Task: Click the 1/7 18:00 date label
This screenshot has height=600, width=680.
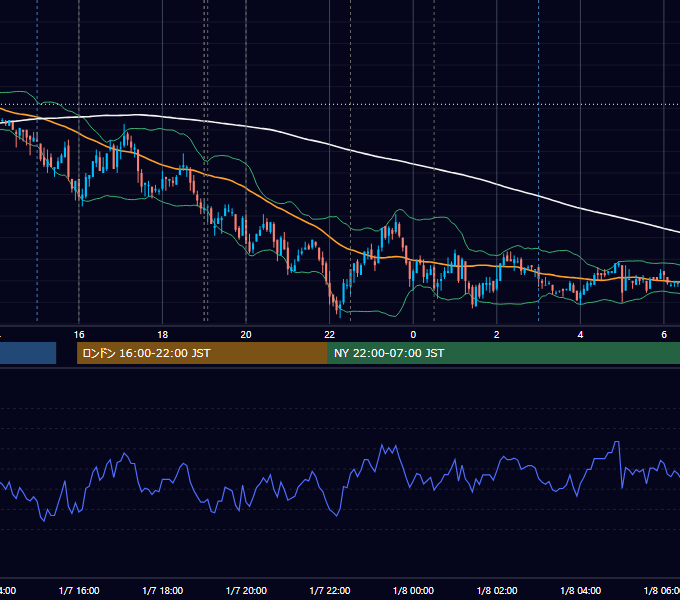Action: pos(163,591)
